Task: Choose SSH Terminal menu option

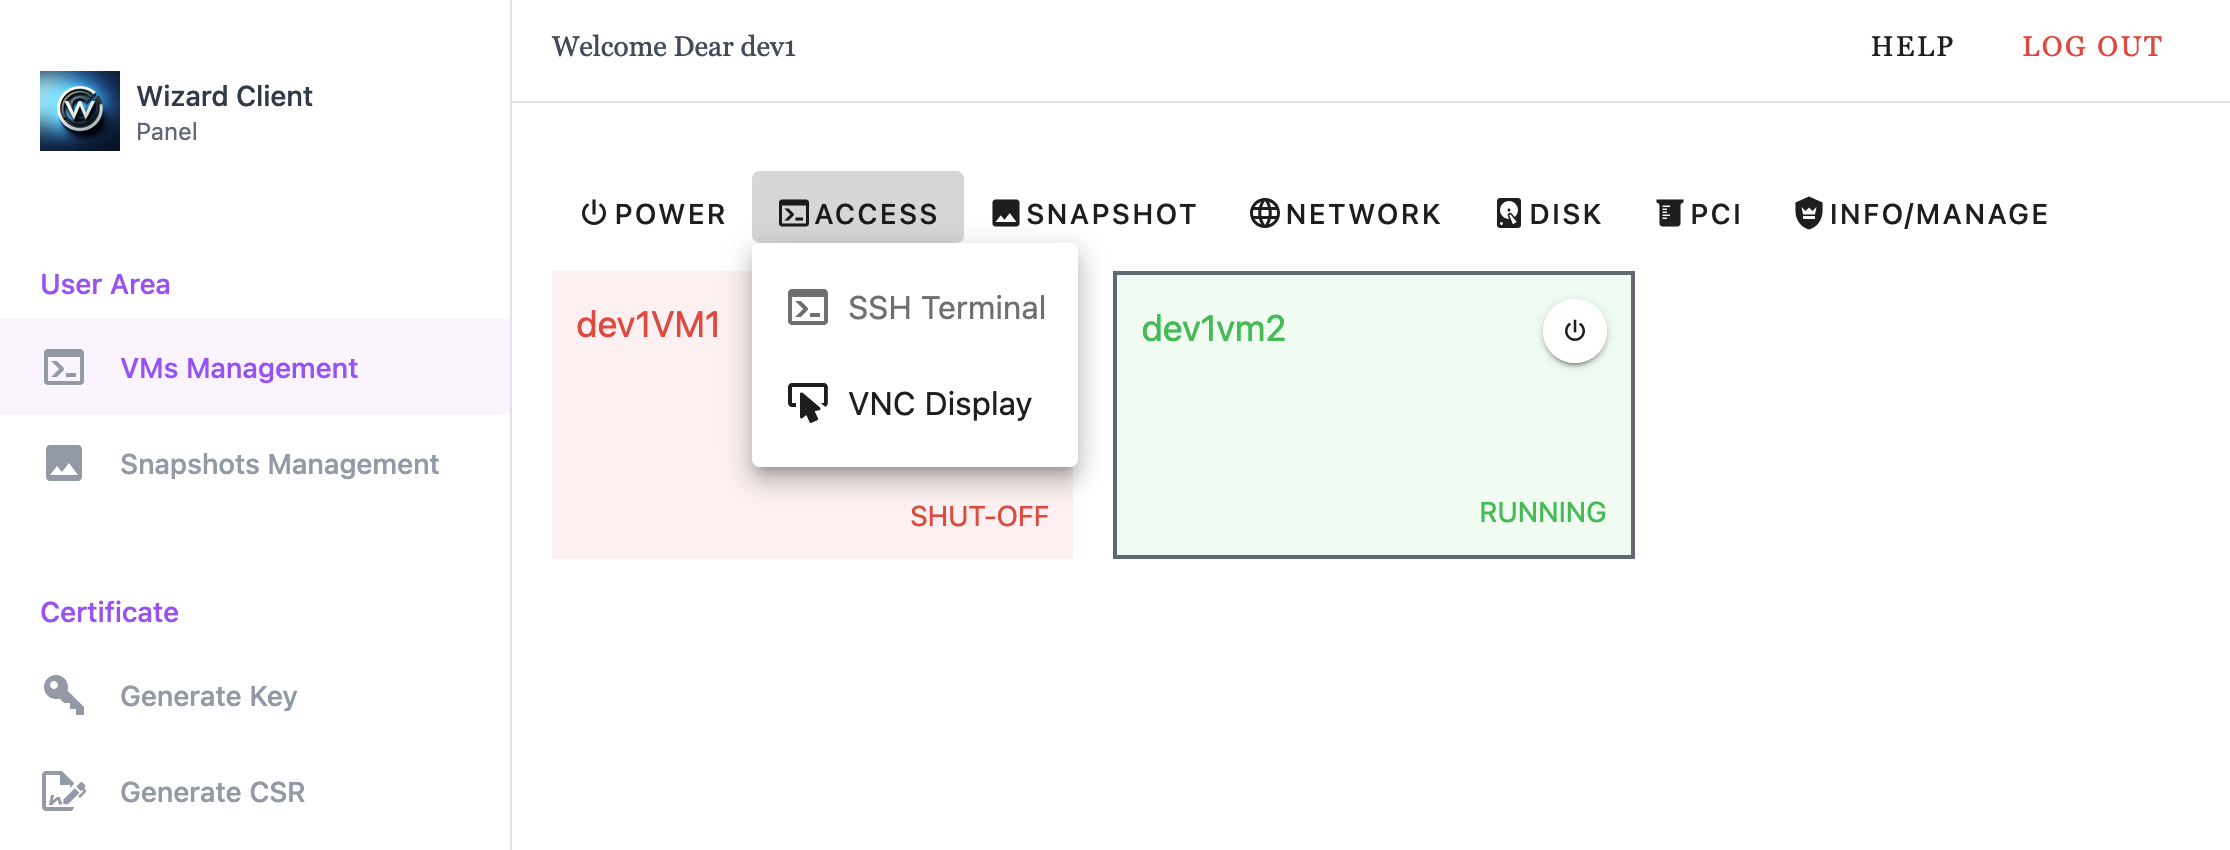Action: (946, 308)
